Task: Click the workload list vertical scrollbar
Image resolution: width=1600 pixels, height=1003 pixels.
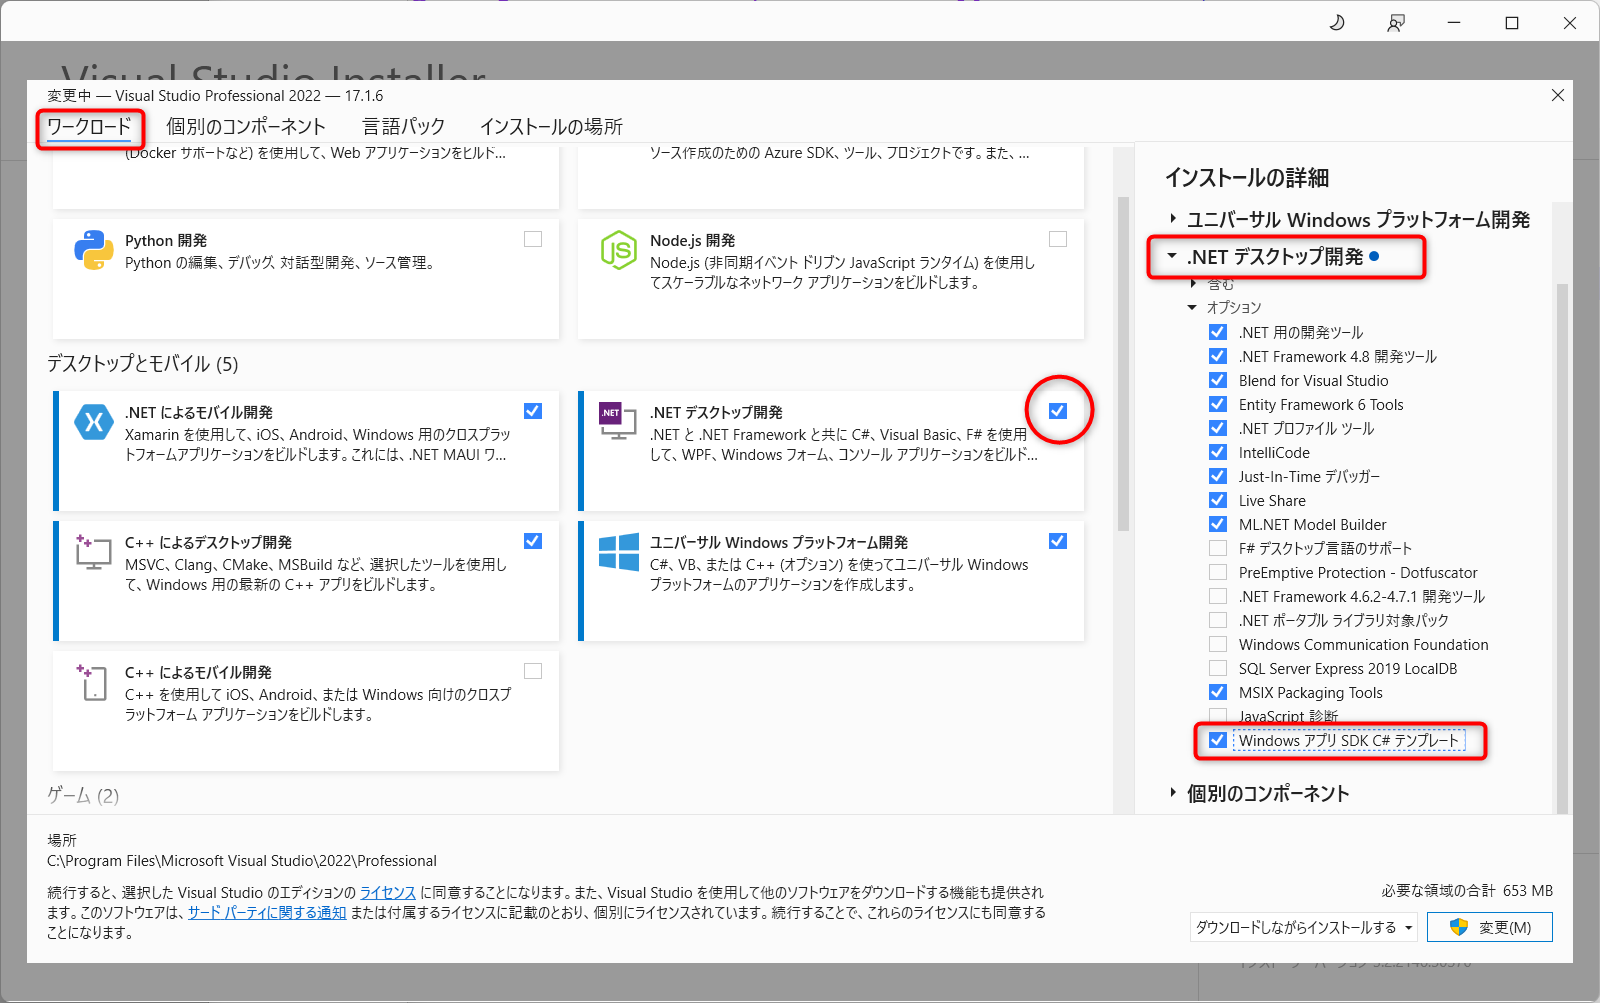Action: click(x=1123, y=365)
